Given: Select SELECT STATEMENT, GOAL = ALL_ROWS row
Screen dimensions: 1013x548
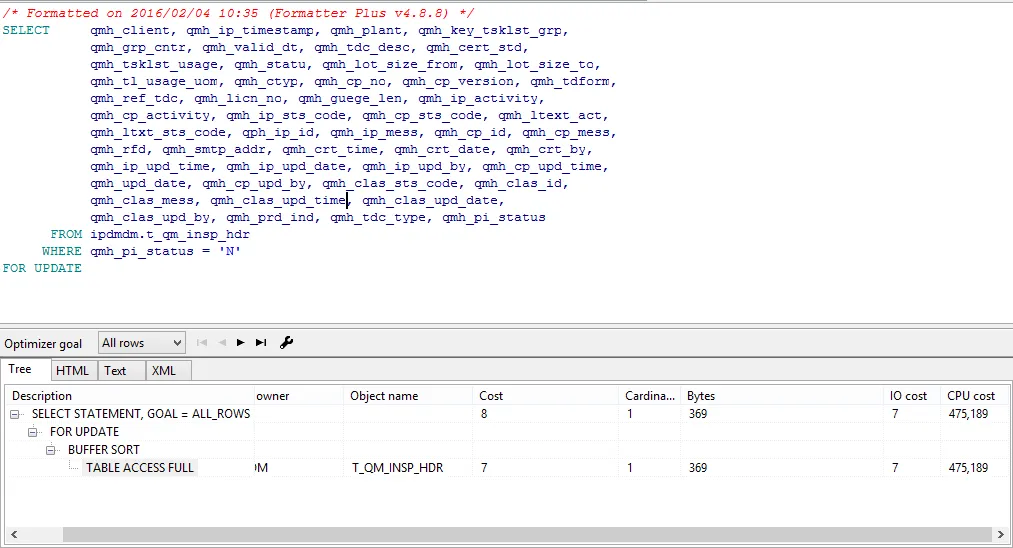Looking at the screenshot, I should (141, 414).
